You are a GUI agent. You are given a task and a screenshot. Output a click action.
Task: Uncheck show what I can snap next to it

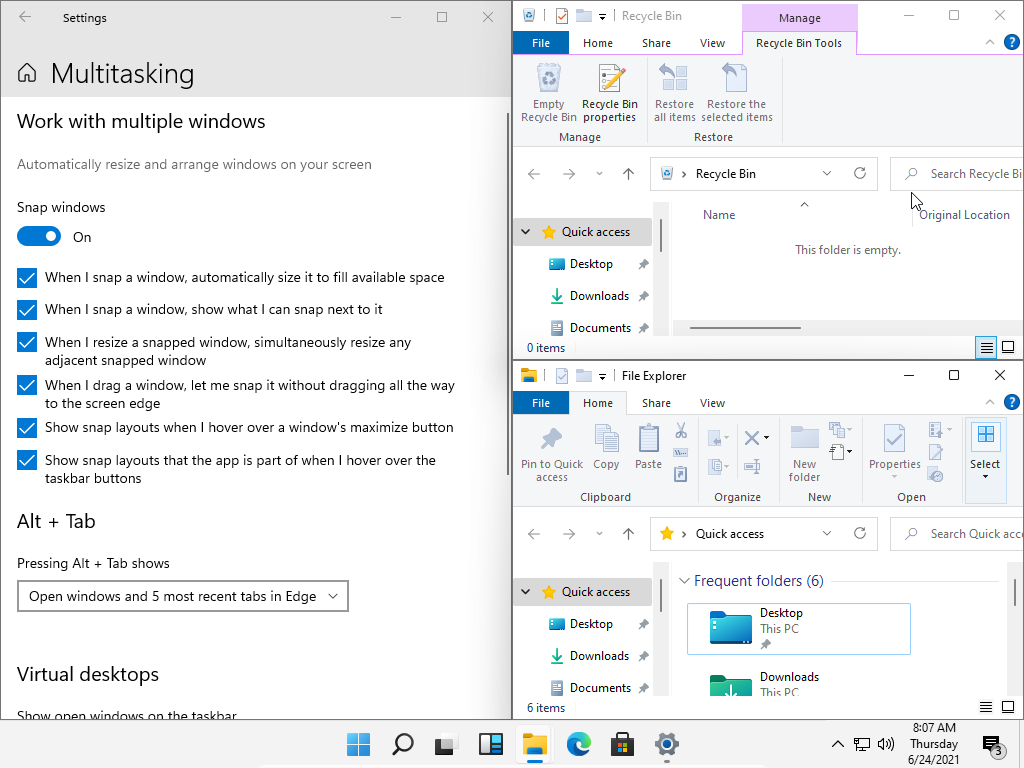point(27,310)
